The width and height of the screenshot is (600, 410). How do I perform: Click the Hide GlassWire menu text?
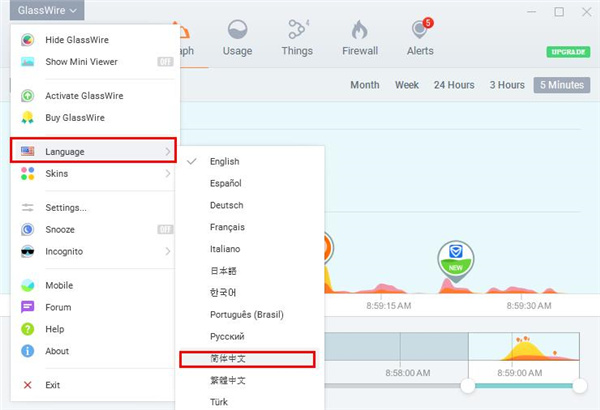click(77, 40)
